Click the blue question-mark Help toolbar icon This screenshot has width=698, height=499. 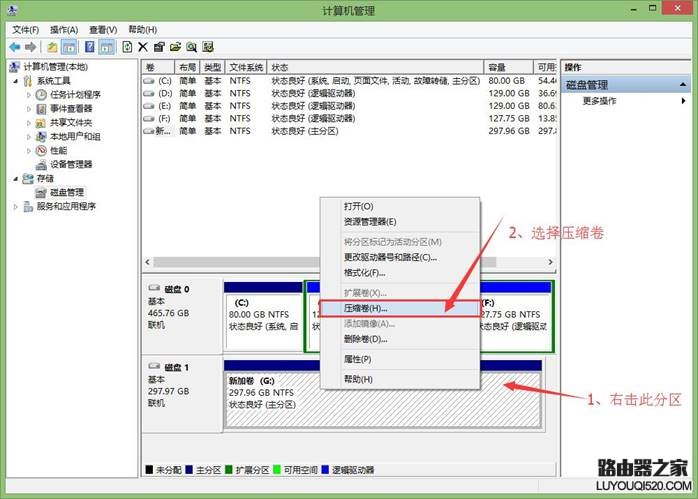89,47
